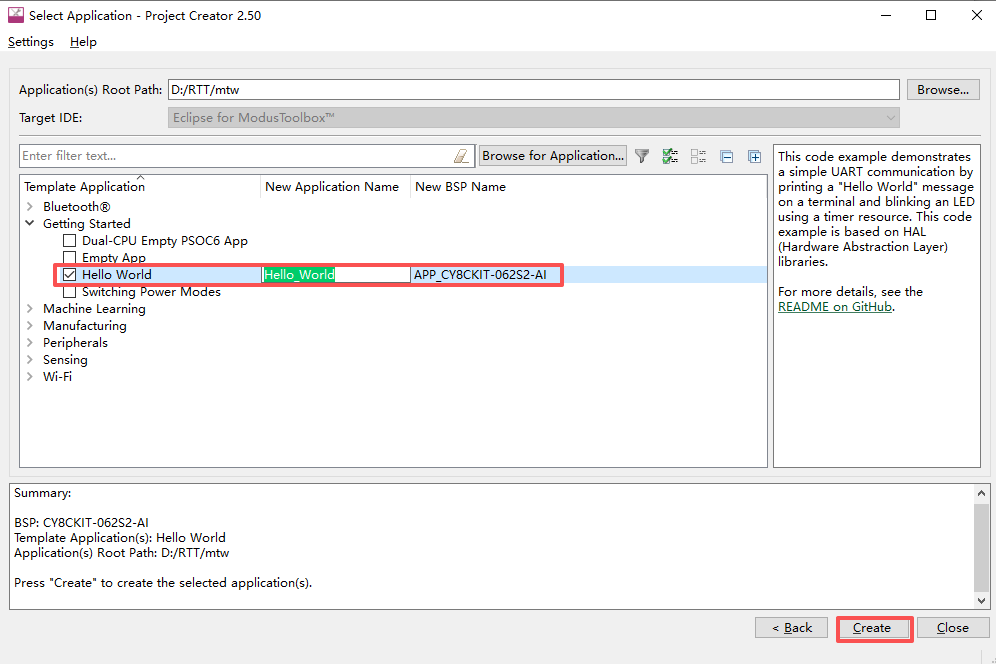Uncheck the Hello World checkbox
This screenshot has width=996, height=664.
(x=69, y=274)
